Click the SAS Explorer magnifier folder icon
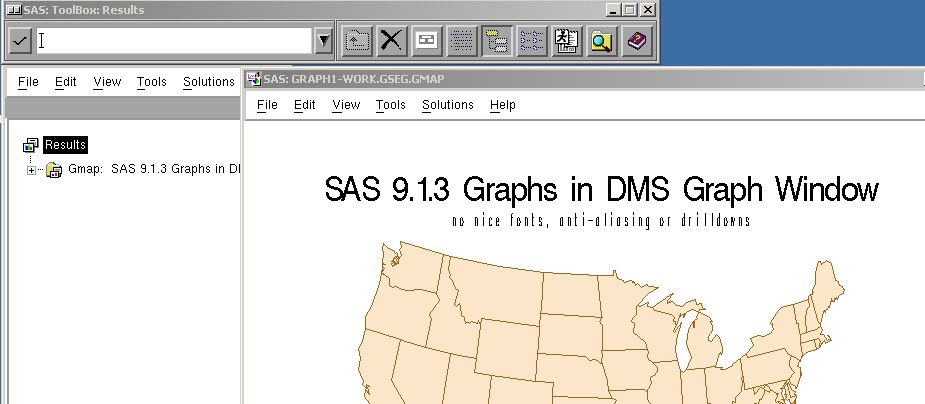 (x=601, y=41)
